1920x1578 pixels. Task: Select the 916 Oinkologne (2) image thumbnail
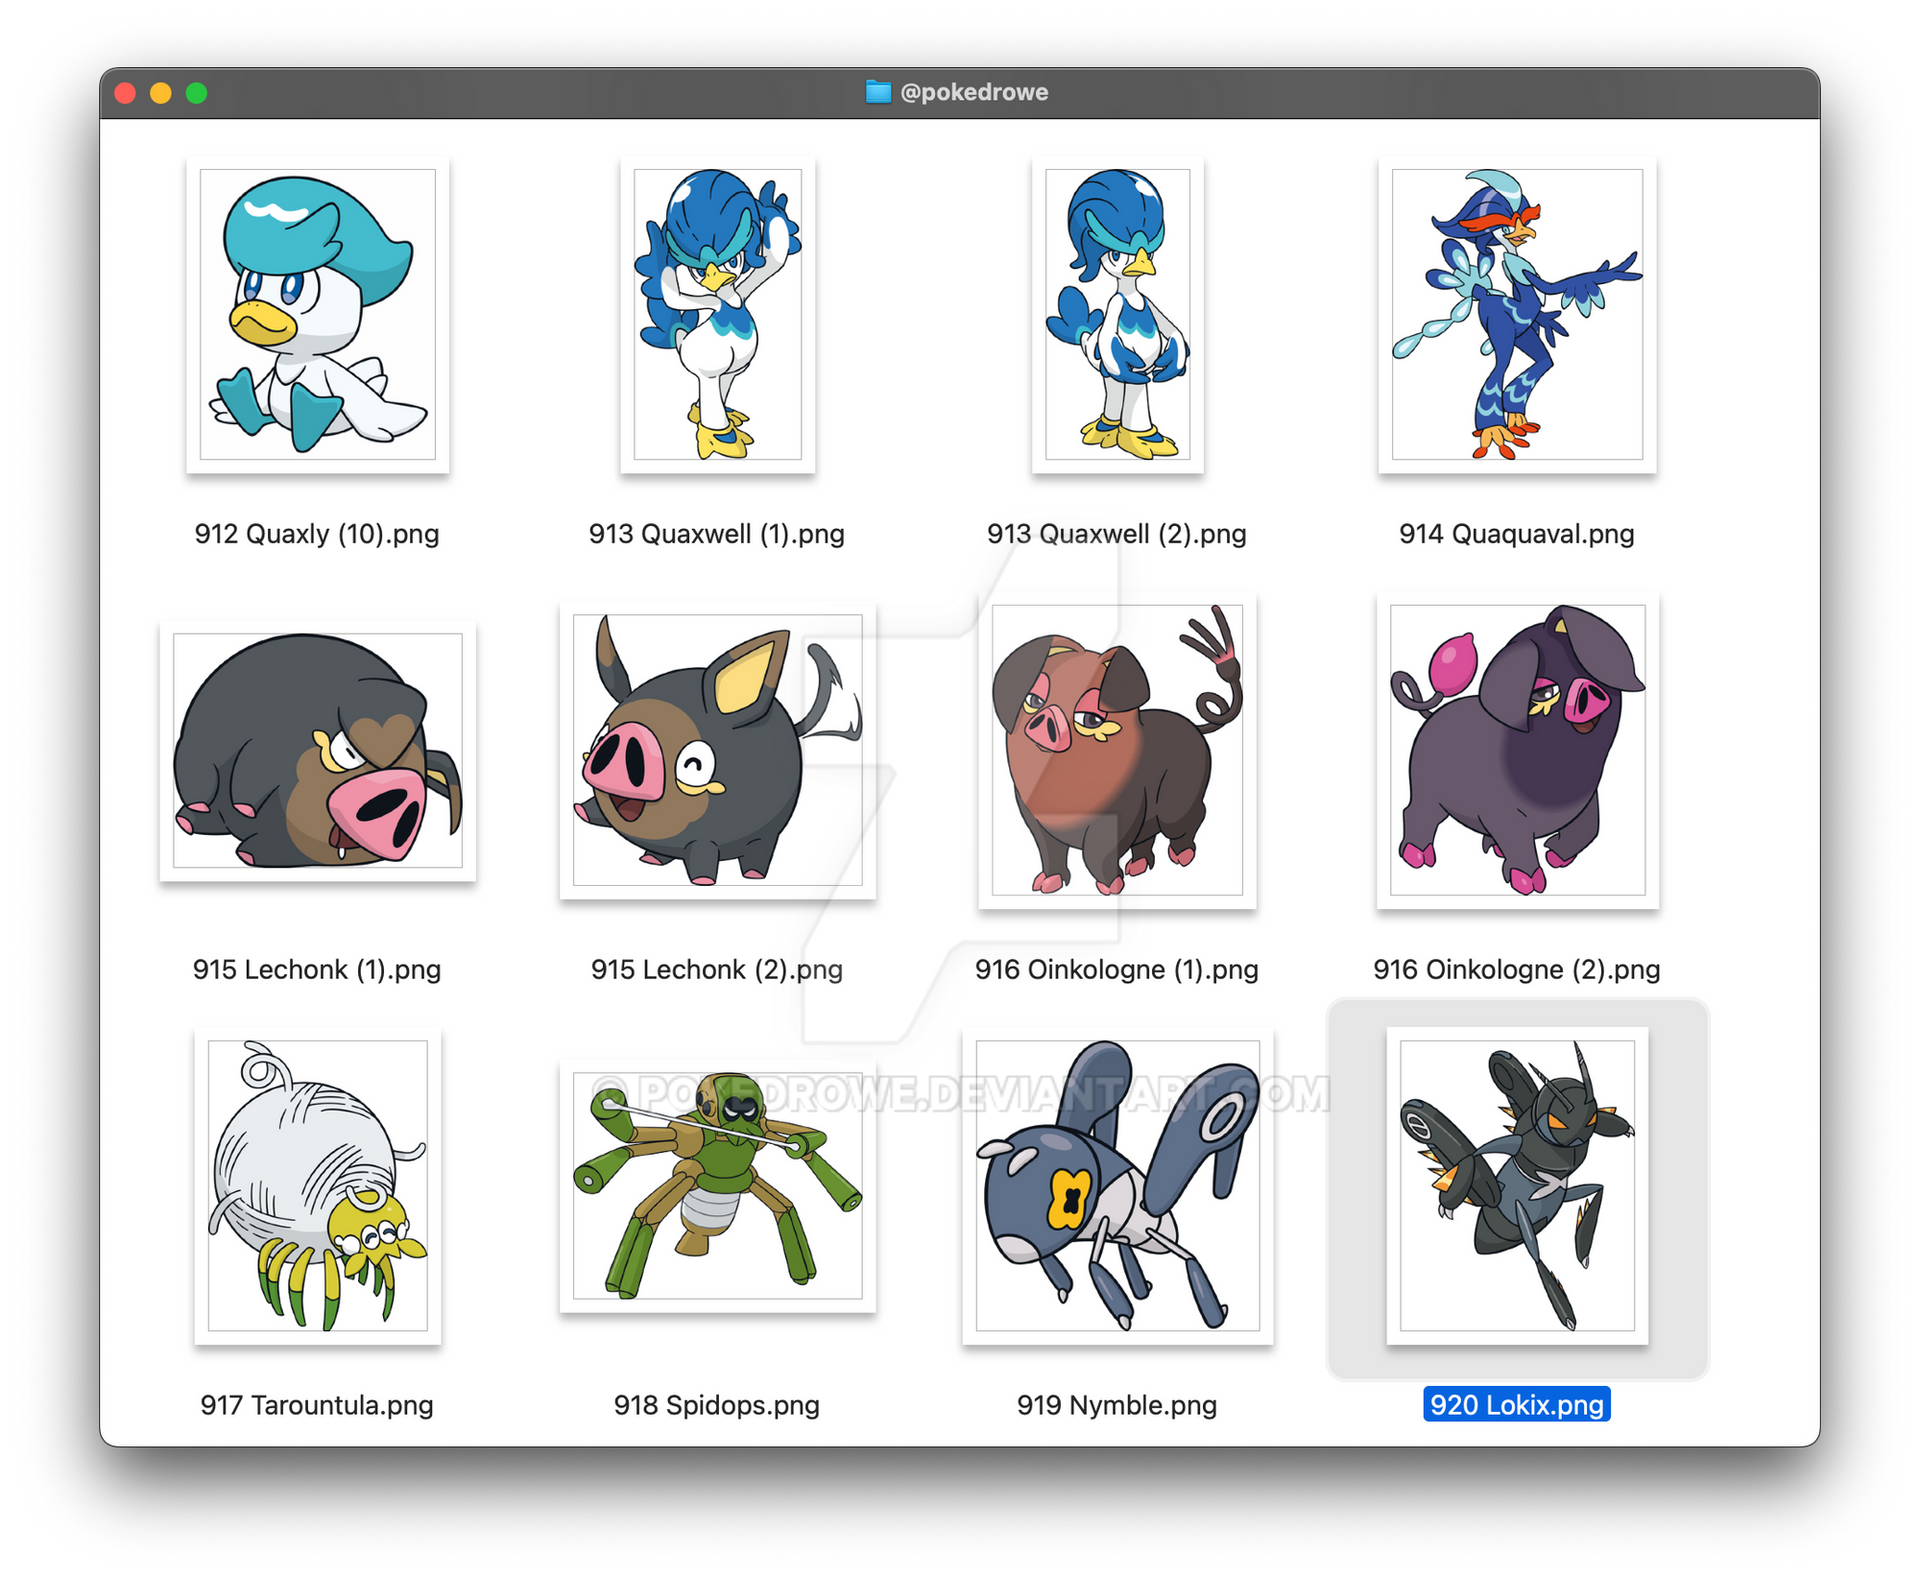pos(1517,750)
